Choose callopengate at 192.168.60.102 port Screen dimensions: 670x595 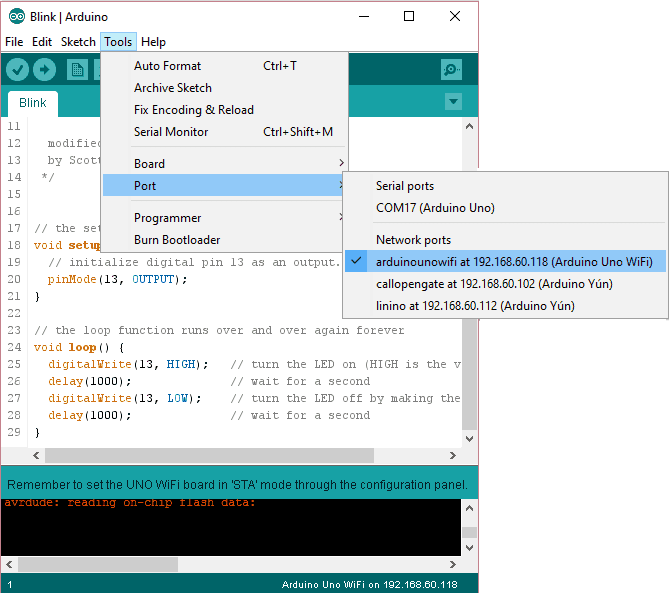coord(494,283)
